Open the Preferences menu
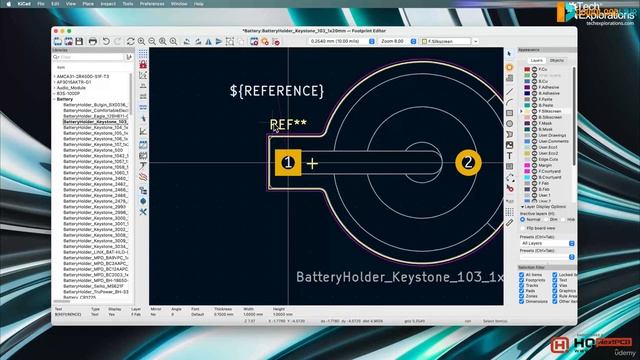This screenshot has height=360, width=640. click(152, 4)
